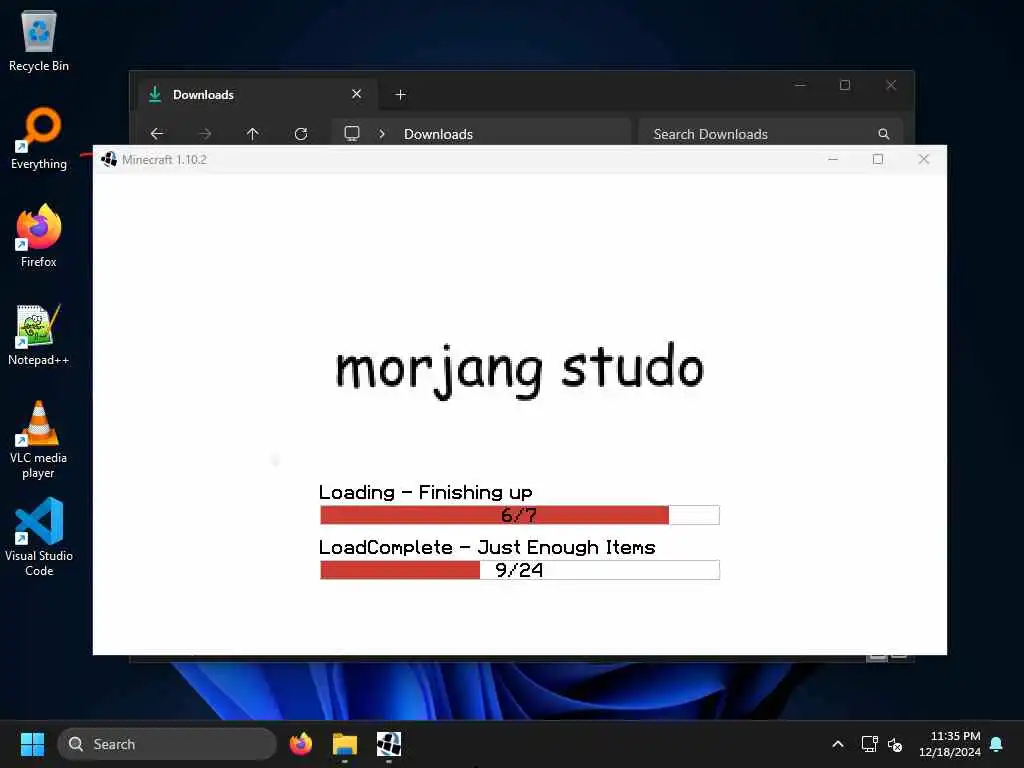Add a new tab in File Explorer
1024x768 pixels.
[401, 95]
